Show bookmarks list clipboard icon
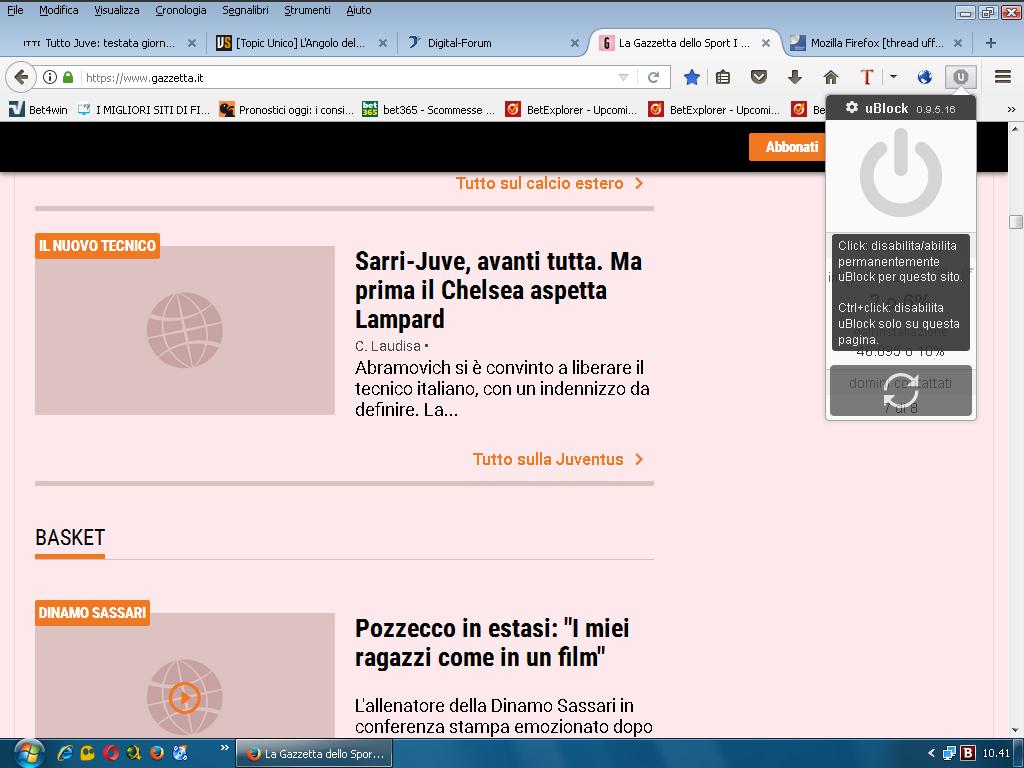Screen dimensions: 1024x768 point(723,78)
